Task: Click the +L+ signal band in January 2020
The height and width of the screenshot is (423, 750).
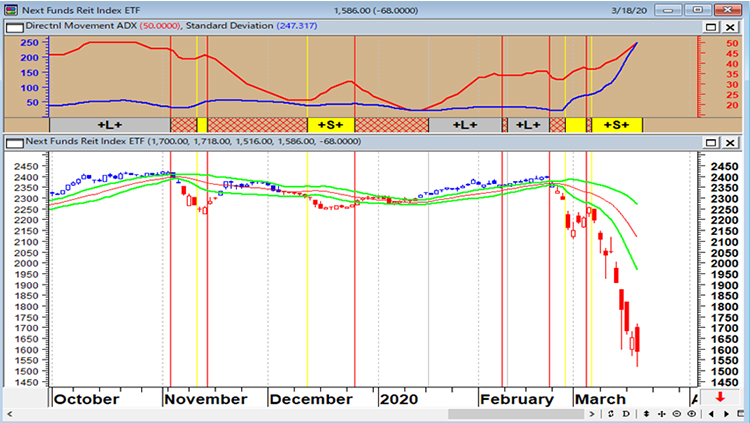Action: [464, 125]
